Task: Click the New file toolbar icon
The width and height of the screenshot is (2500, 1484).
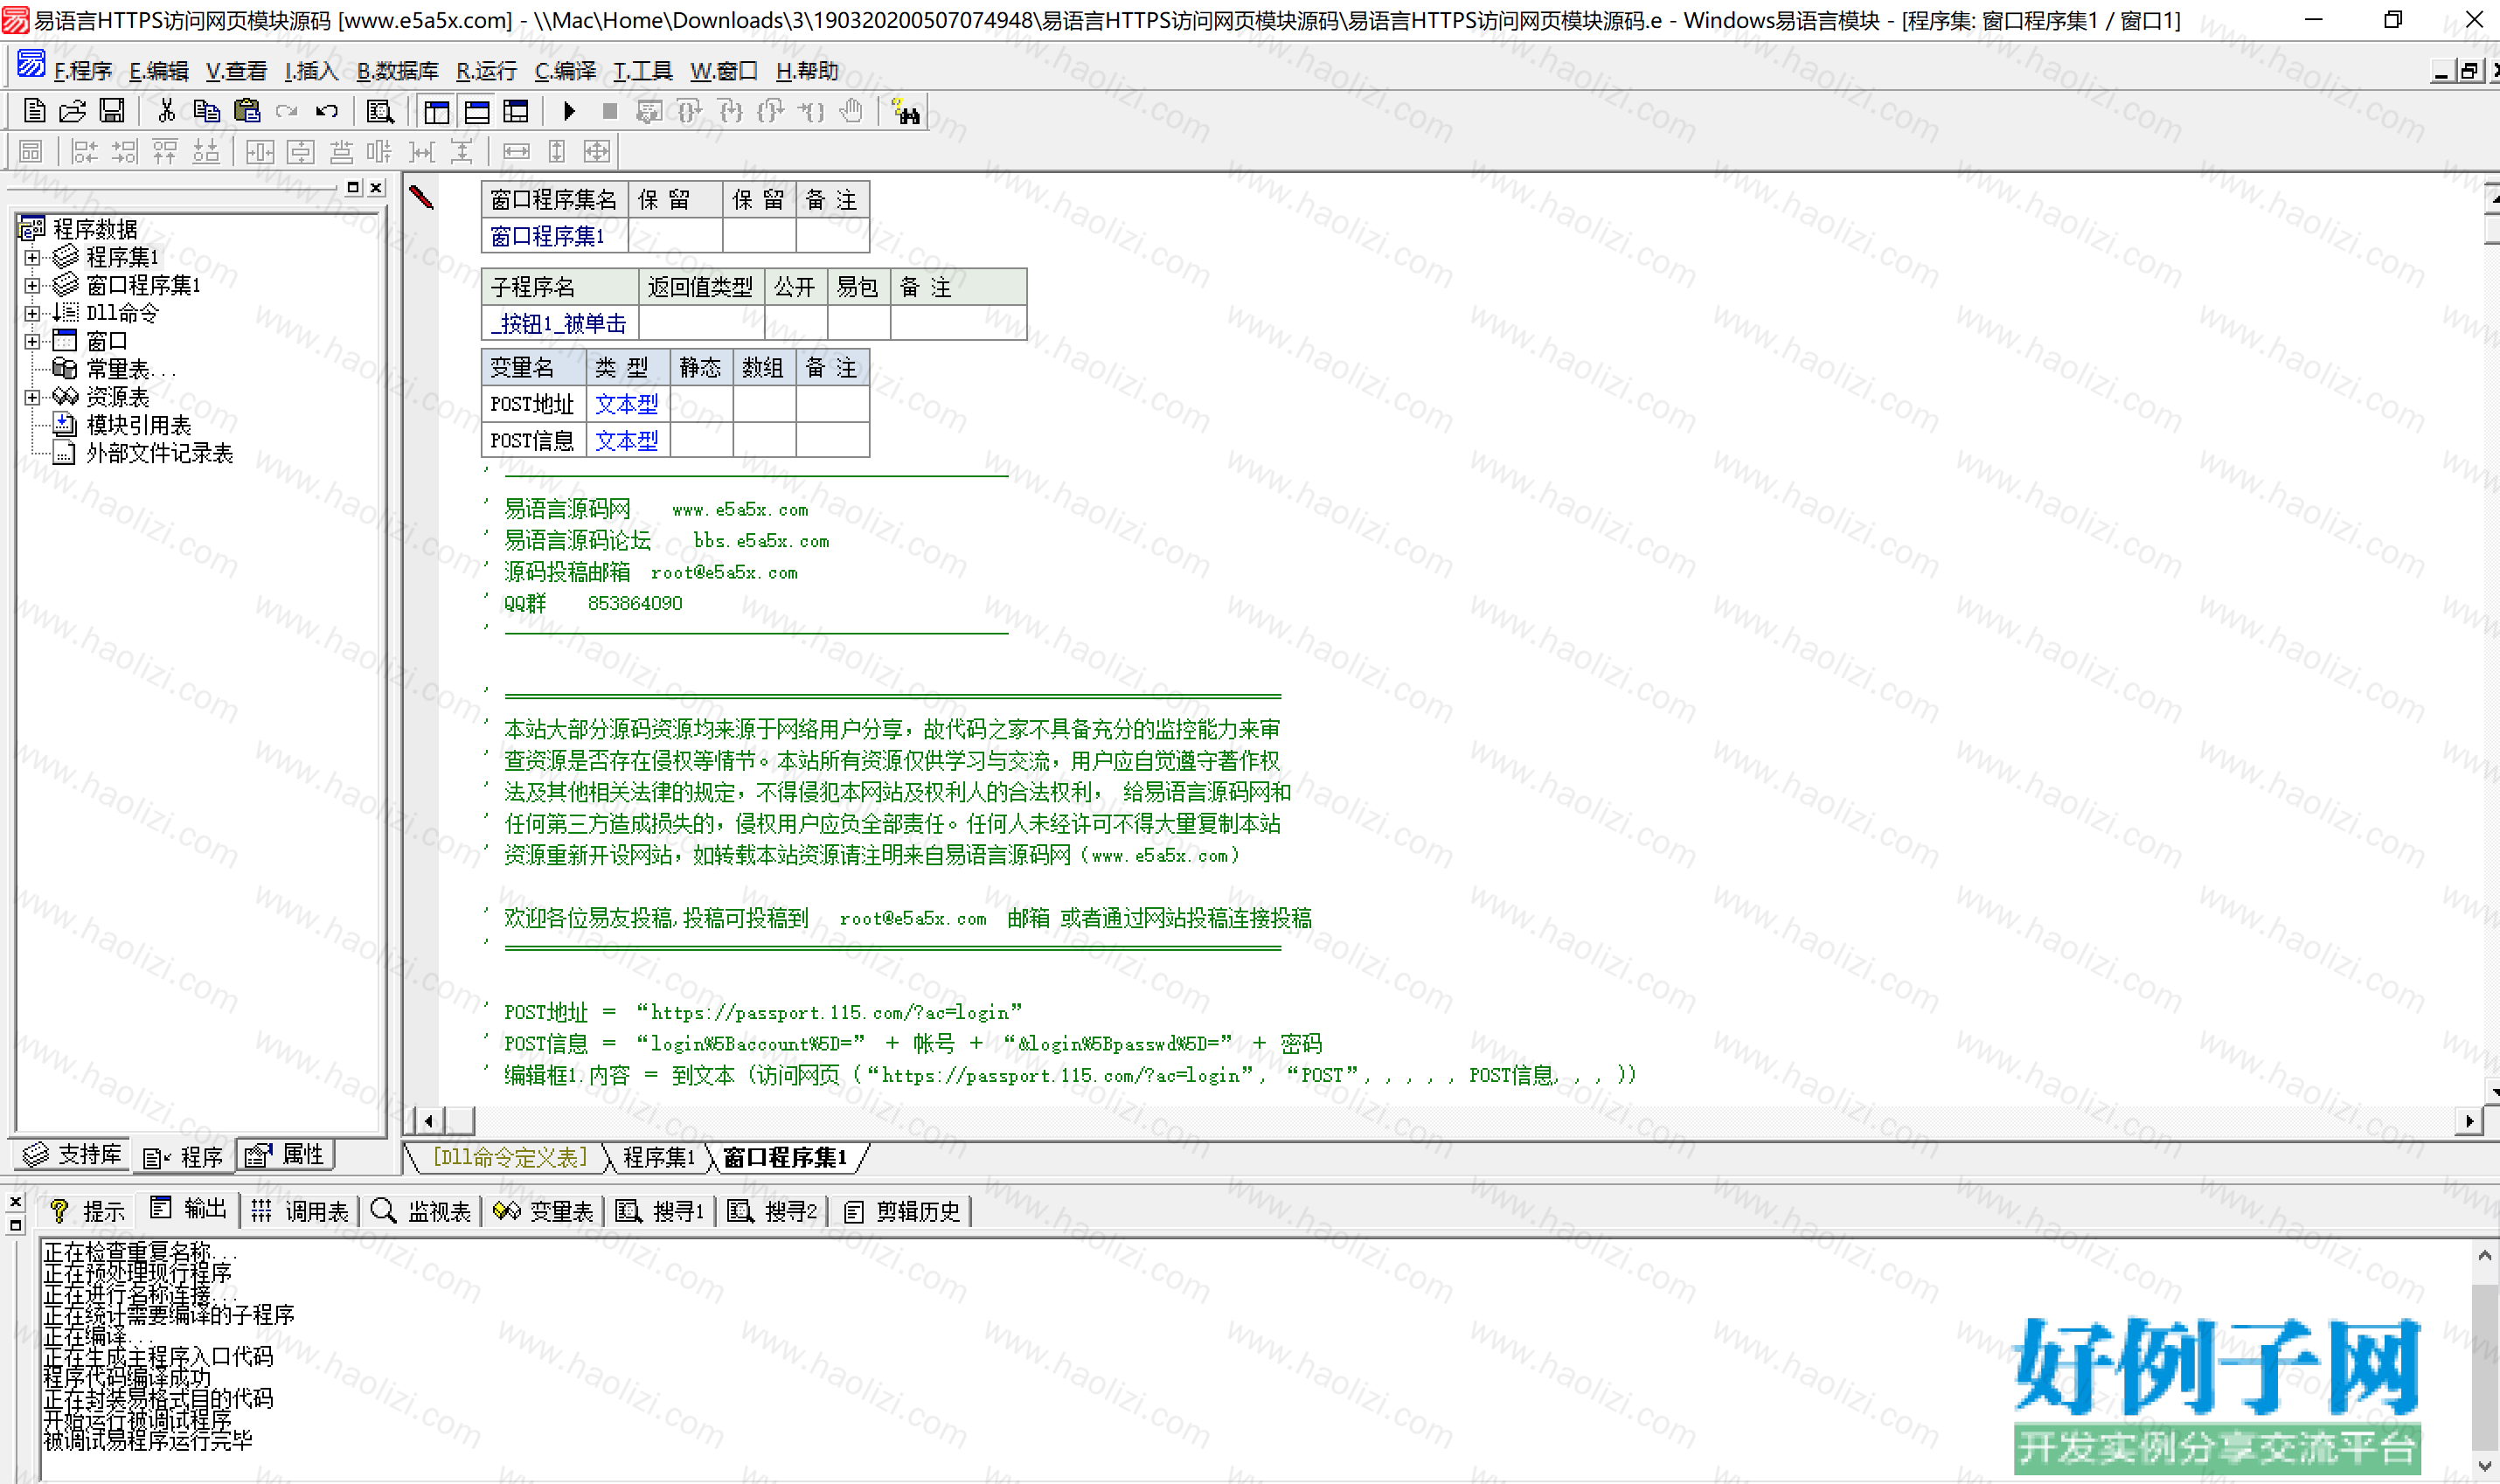Action: [34, 111]
